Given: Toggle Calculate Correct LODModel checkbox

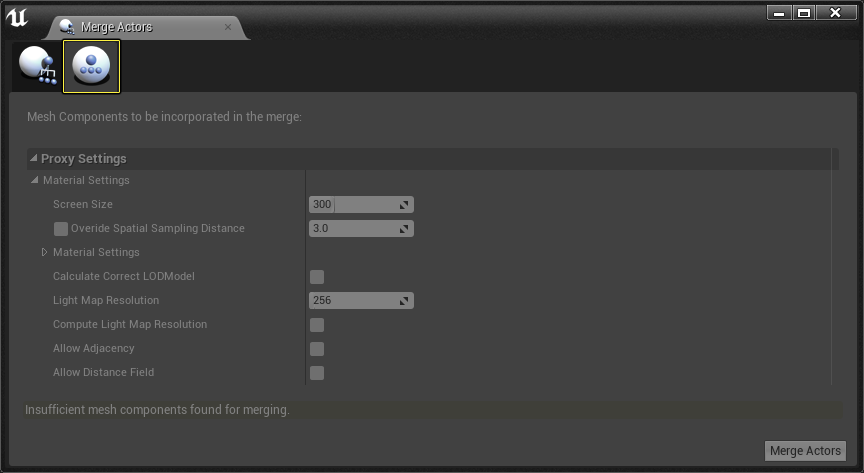Looking at the screenshot, I should [x=317, y=277].
